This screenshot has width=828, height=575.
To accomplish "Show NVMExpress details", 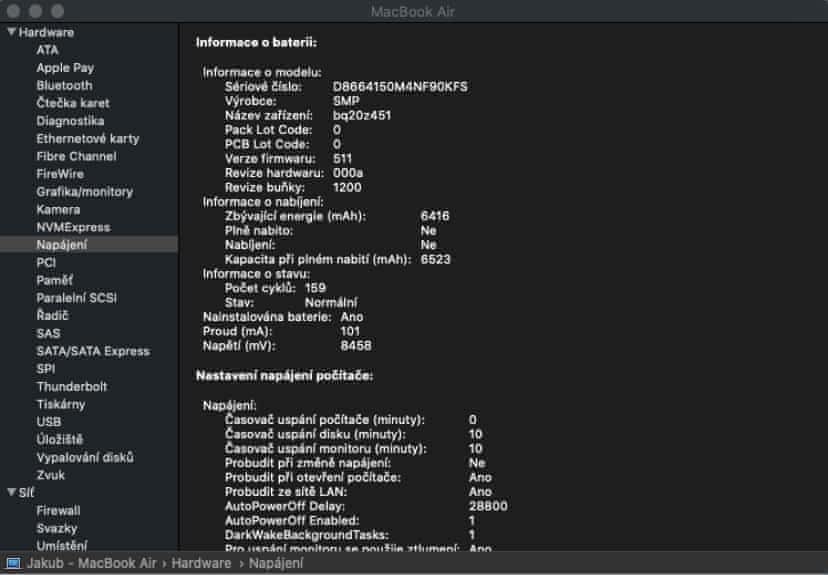I will tap(73, 227).
